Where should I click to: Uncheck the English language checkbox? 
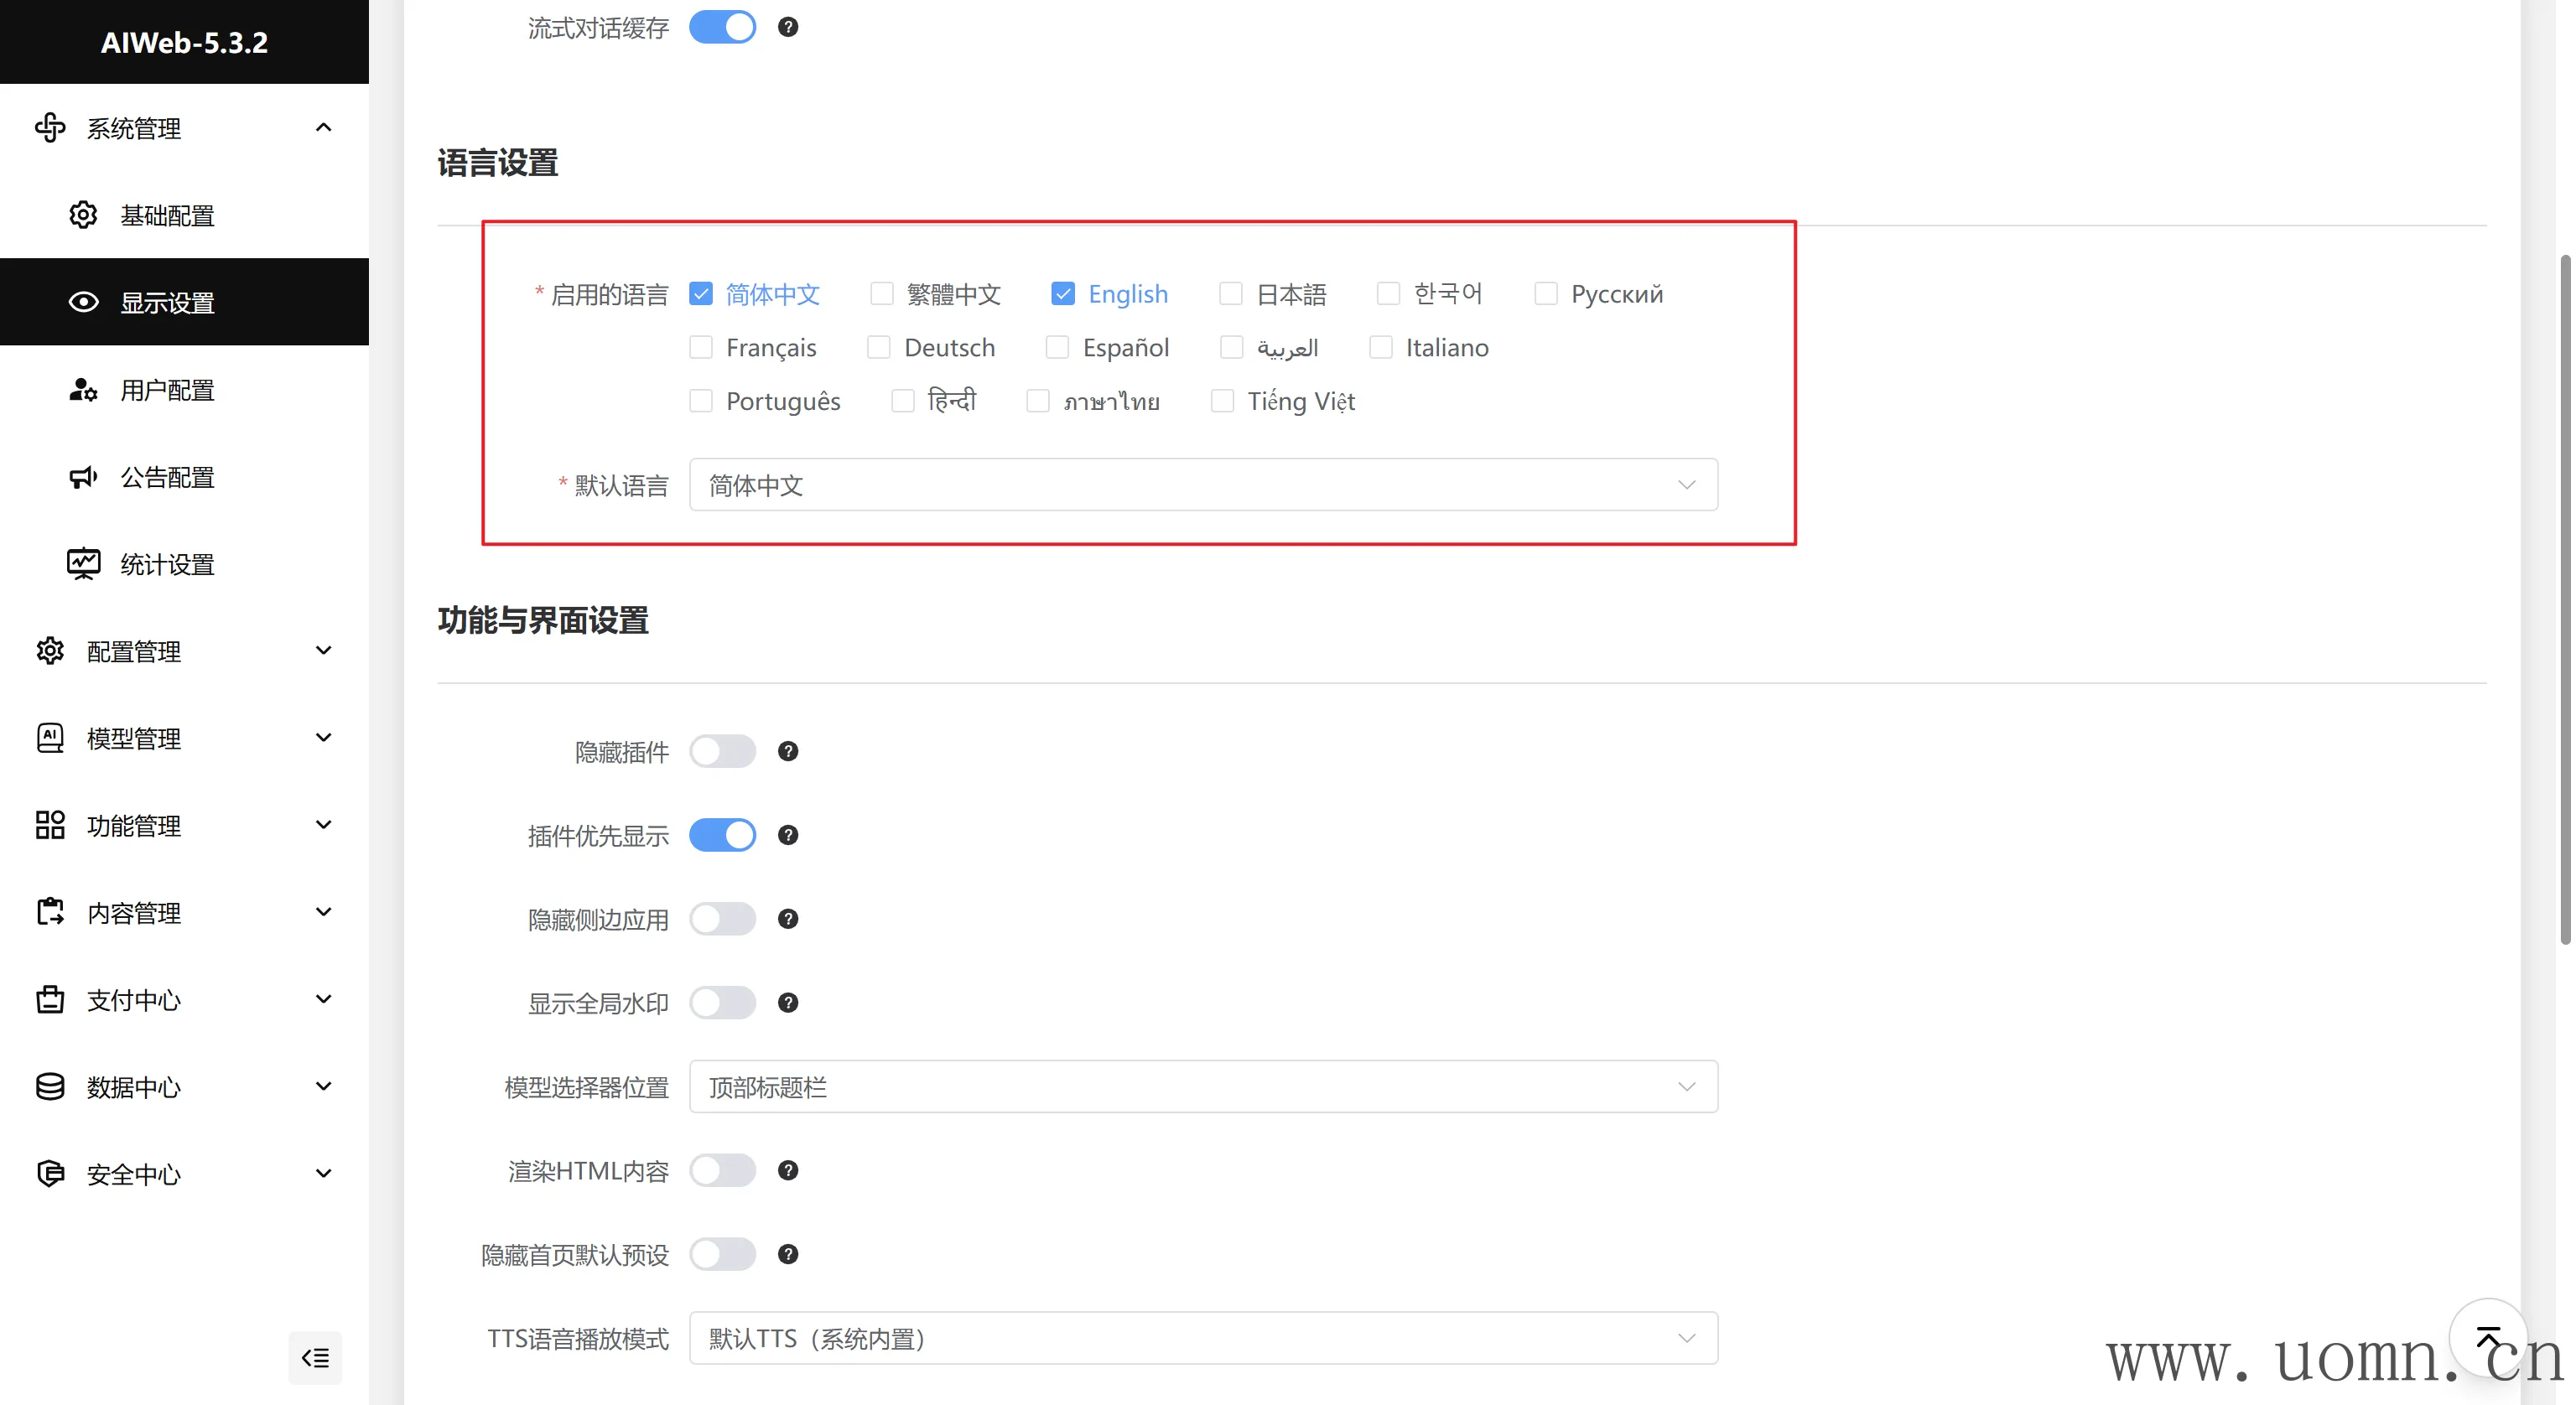1062,293
